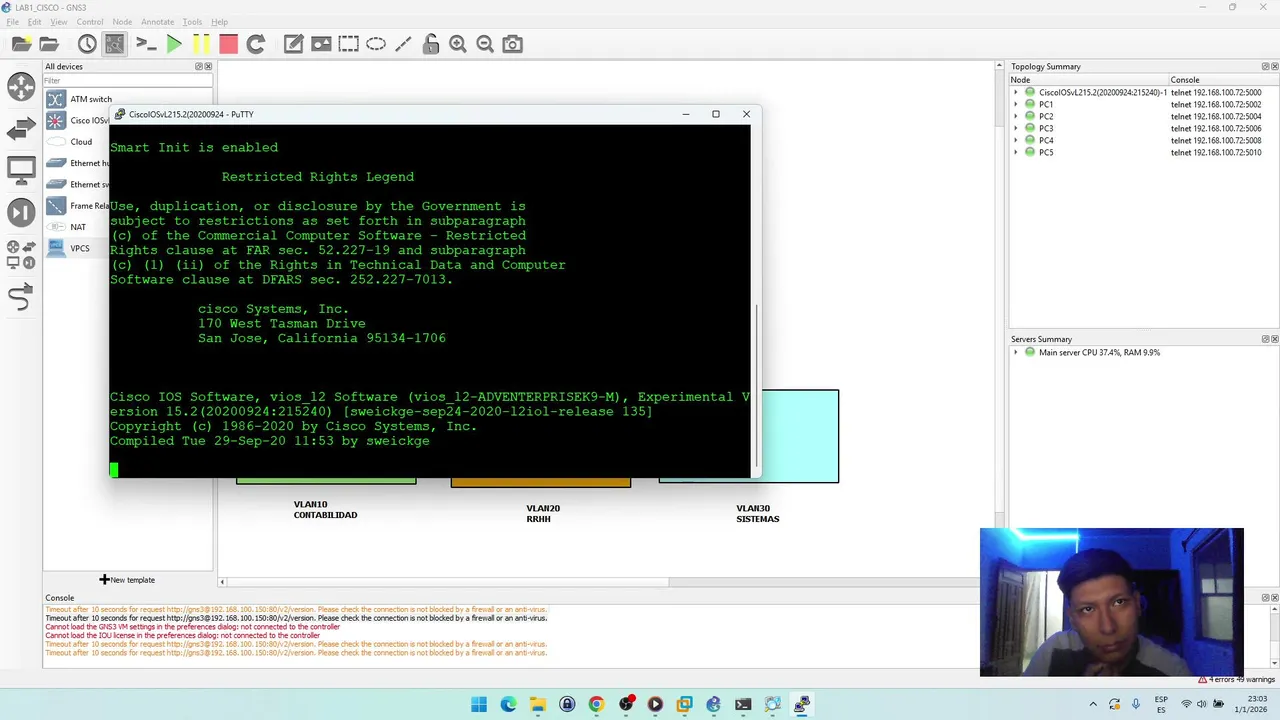Undock the Topology Summary panel

click(1265, 66)
